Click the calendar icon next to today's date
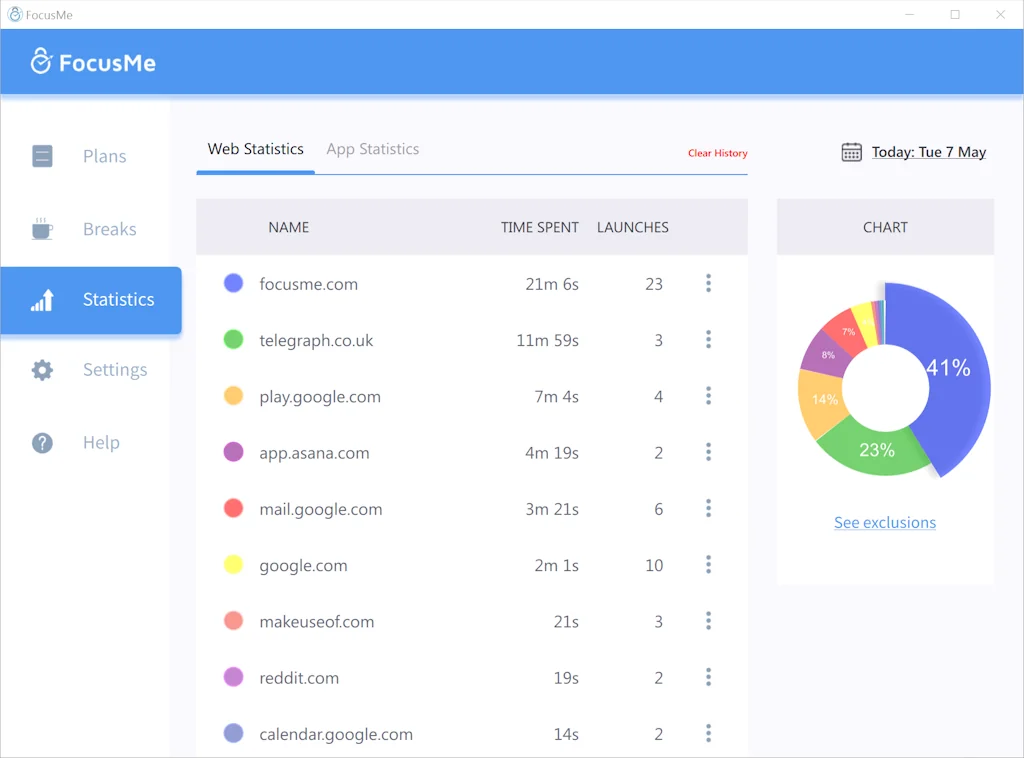Screen dimensions: 1024x758 pos(851,151)
